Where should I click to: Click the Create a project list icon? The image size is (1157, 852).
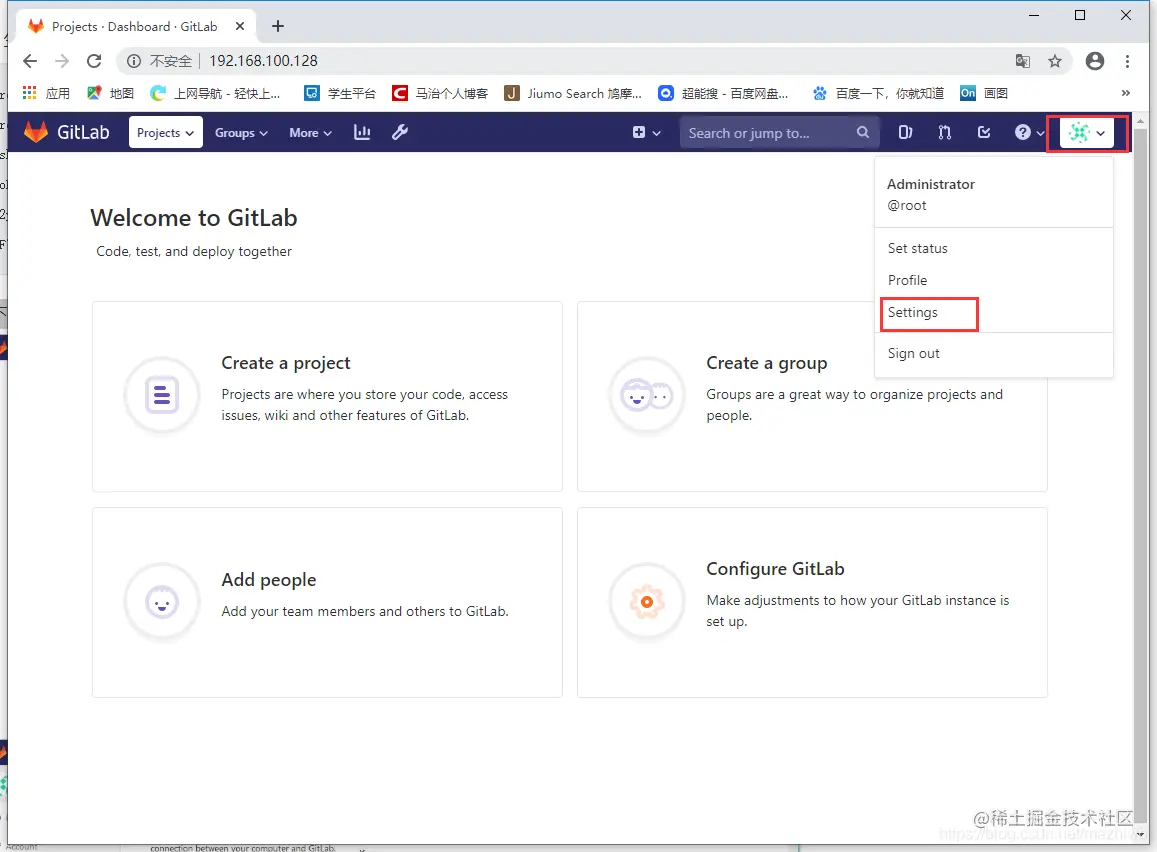pos(162,395)
